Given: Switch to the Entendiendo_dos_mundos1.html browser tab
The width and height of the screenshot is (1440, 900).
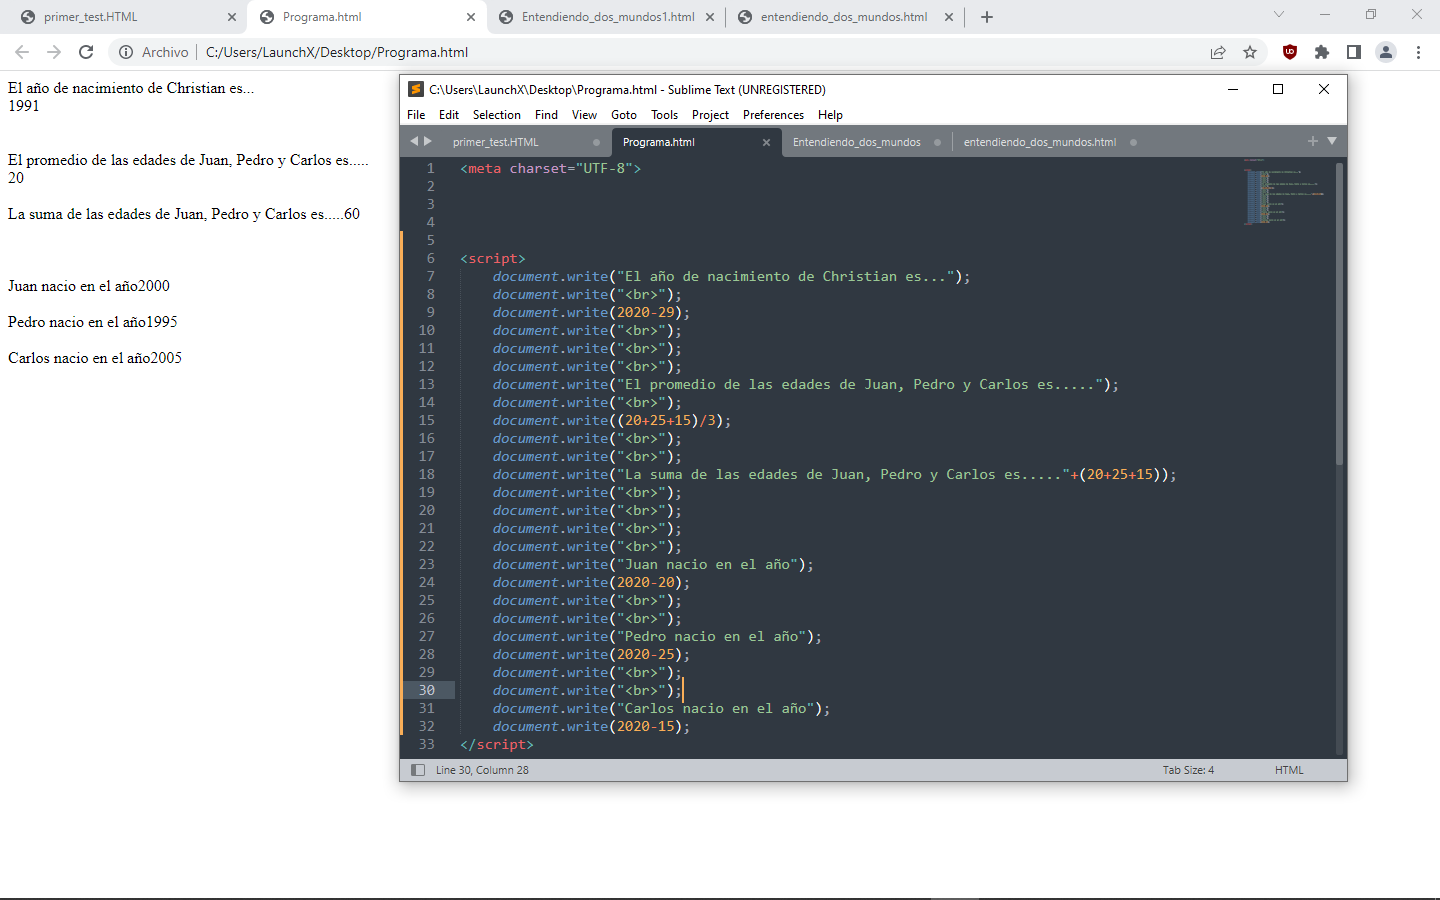Looking at the screenshot, I should (x=607, y=17).
